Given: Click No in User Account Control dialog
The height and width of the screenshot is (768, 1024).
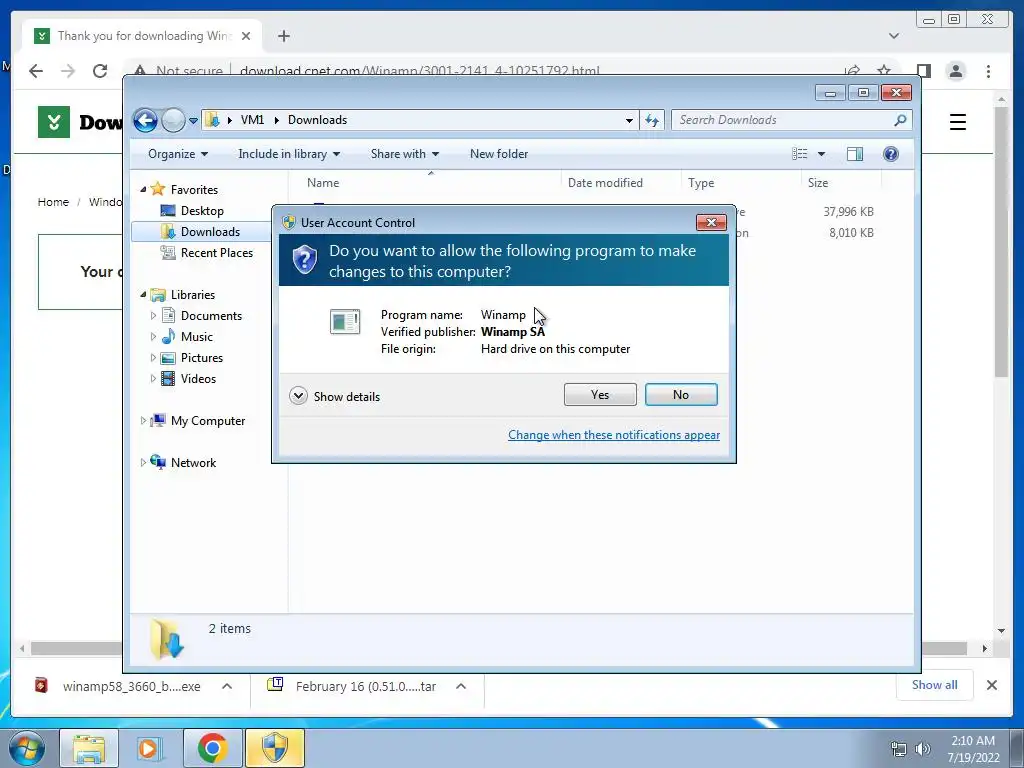Looking at the screenshot, I should [x=680, y=394].
